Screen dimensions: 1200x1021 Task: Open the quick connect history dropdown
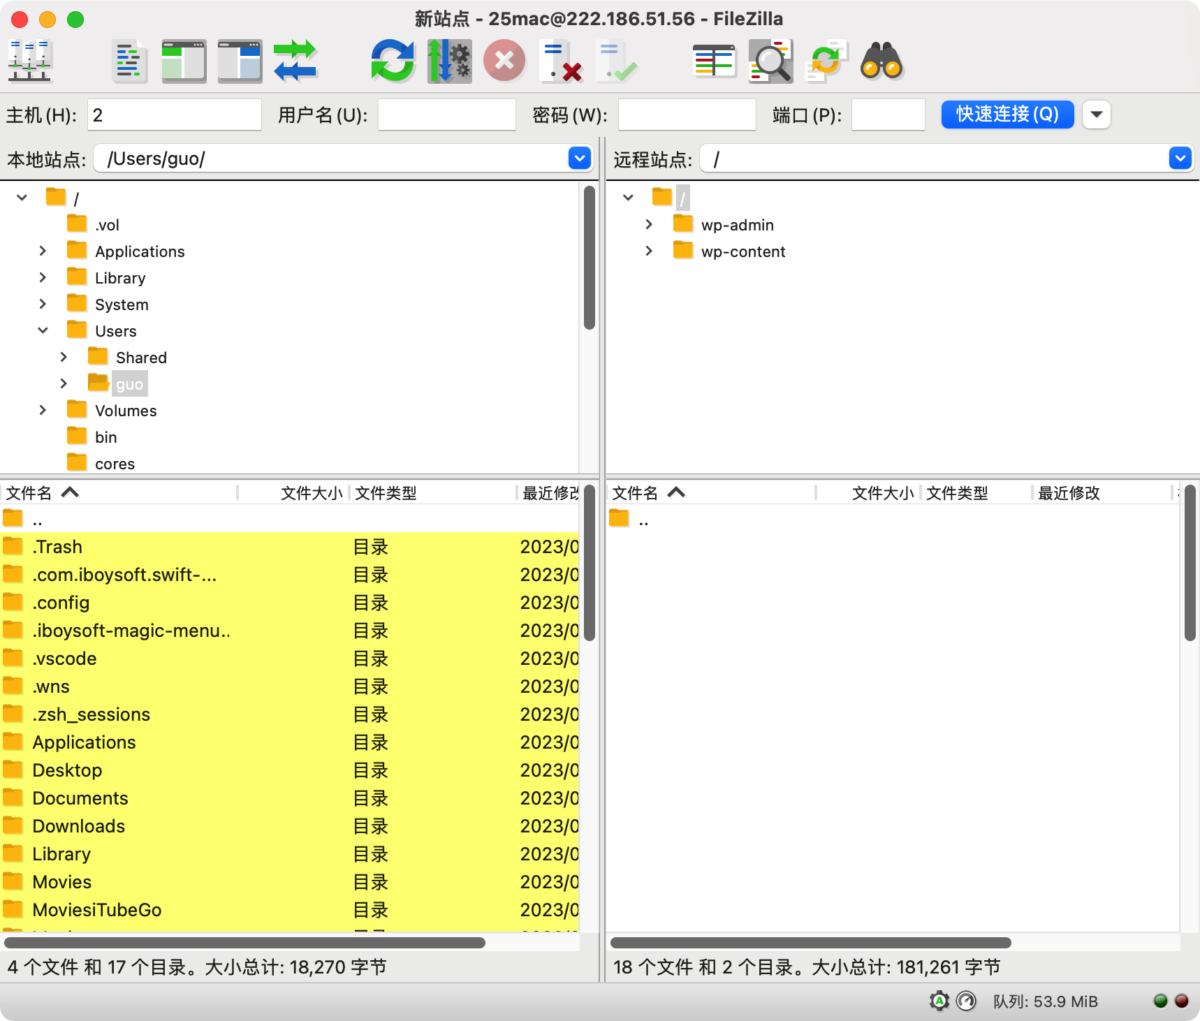[1097, 114]
